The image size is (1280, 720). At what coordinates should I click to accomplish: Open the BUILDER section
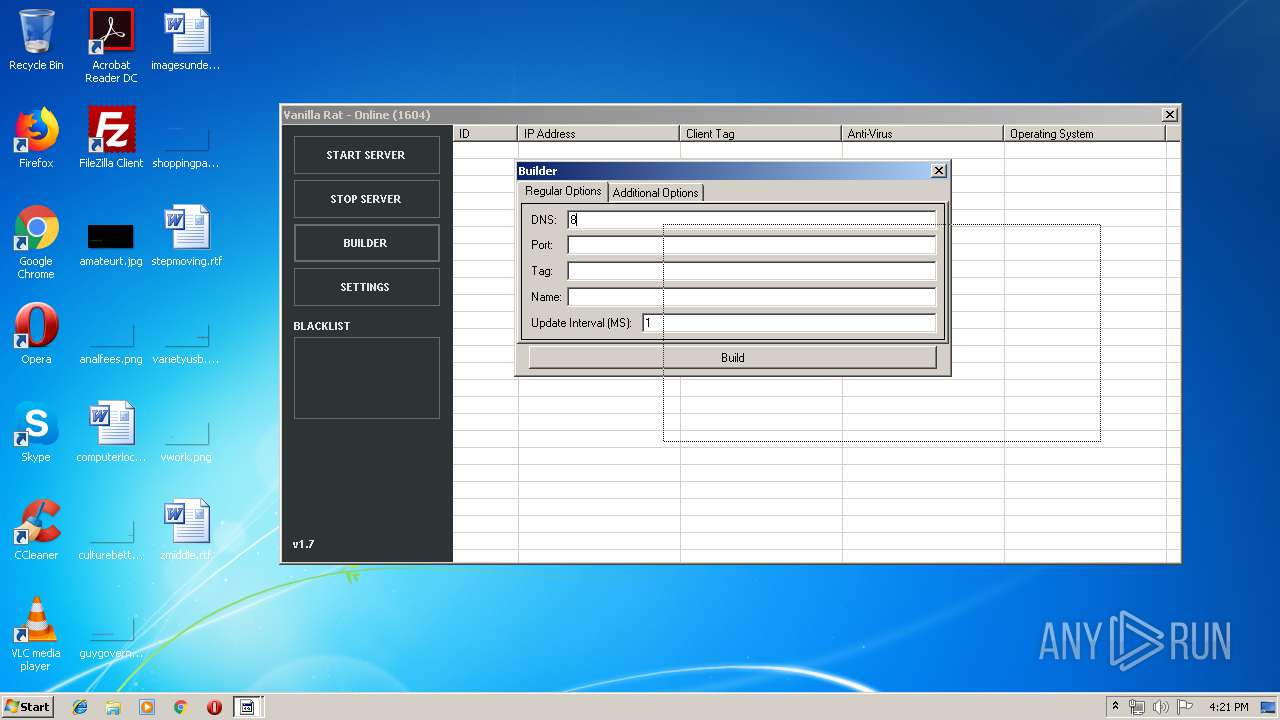click(366, 243)
